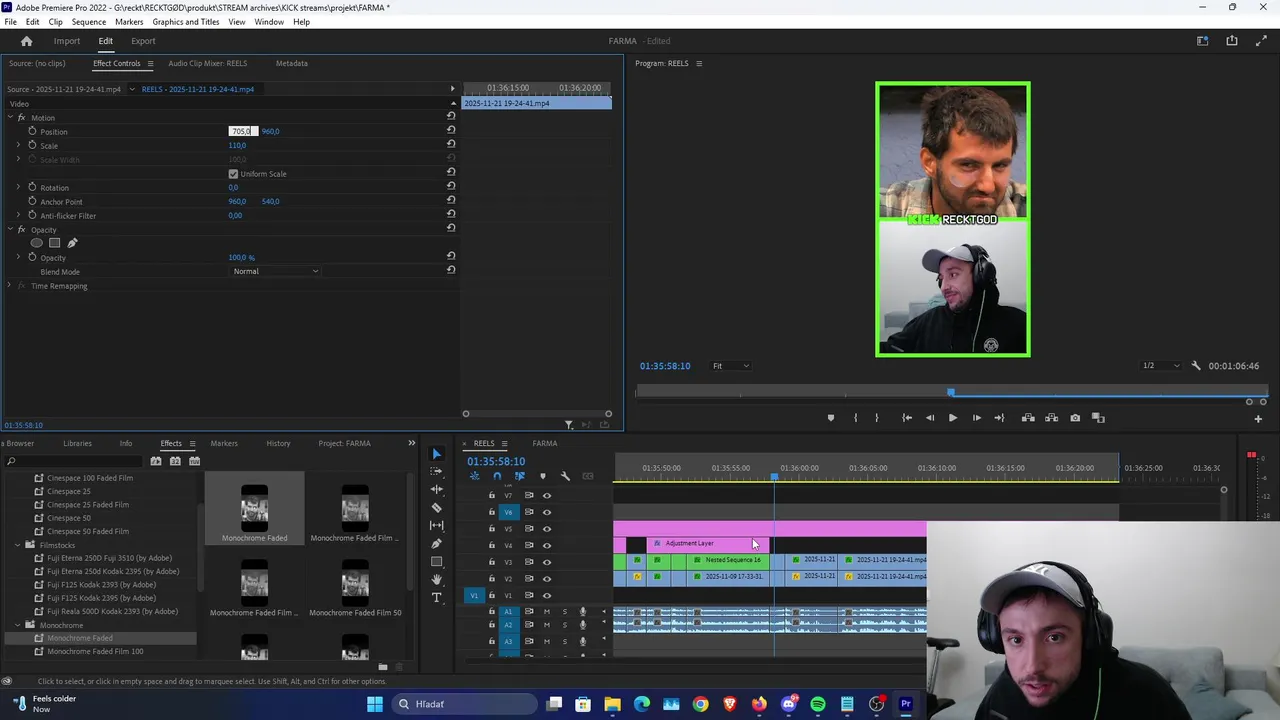Screen dimensions: 1280x720
Task: Step back one frame
Action: click(930, 418)
